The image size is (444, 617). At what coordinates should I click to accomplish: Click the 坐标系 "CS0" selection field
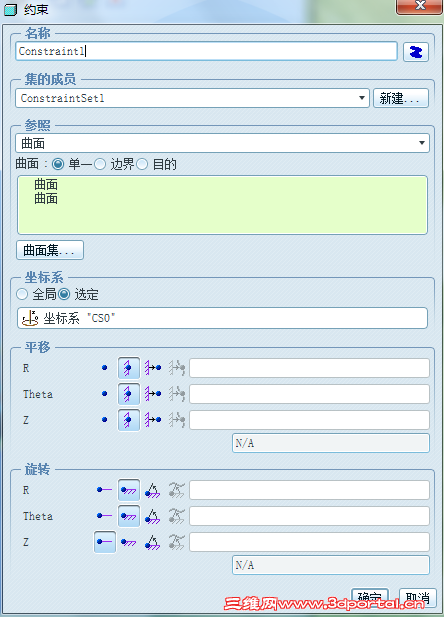[x=222, y=318]
